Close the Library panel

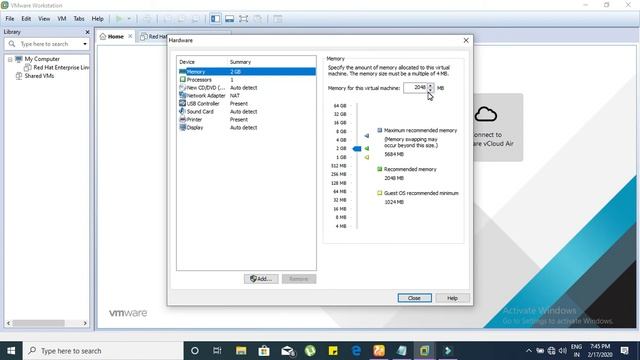click(x=87, y=32)
